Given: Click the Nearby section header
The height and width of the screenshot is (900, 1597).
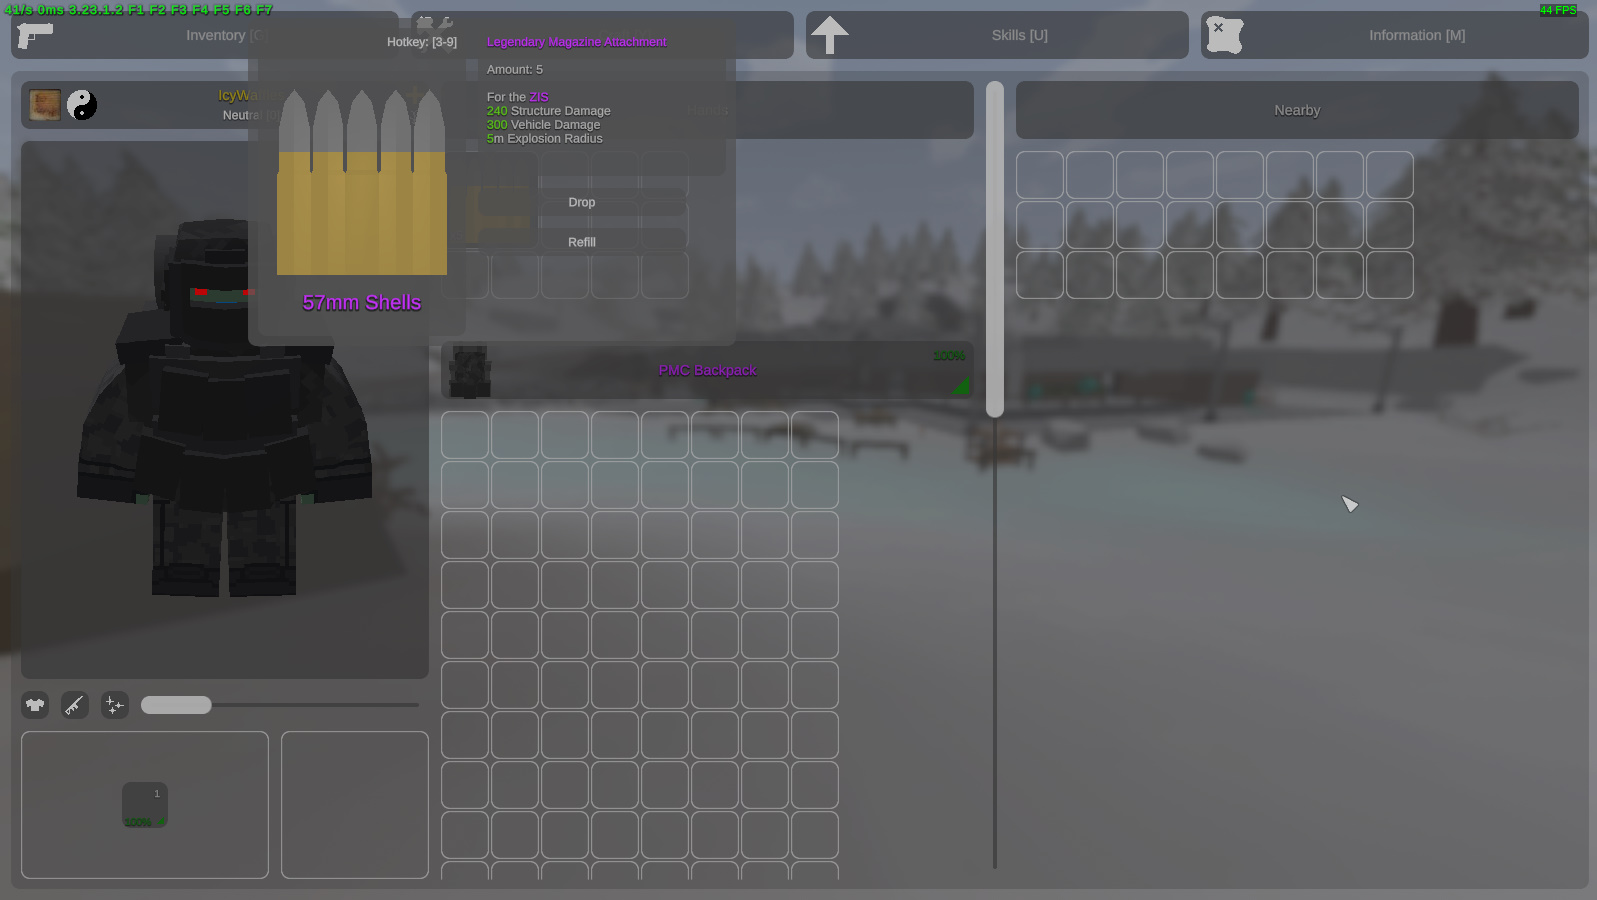Looking at the screenshot, I should click(x=1297, y=110).
